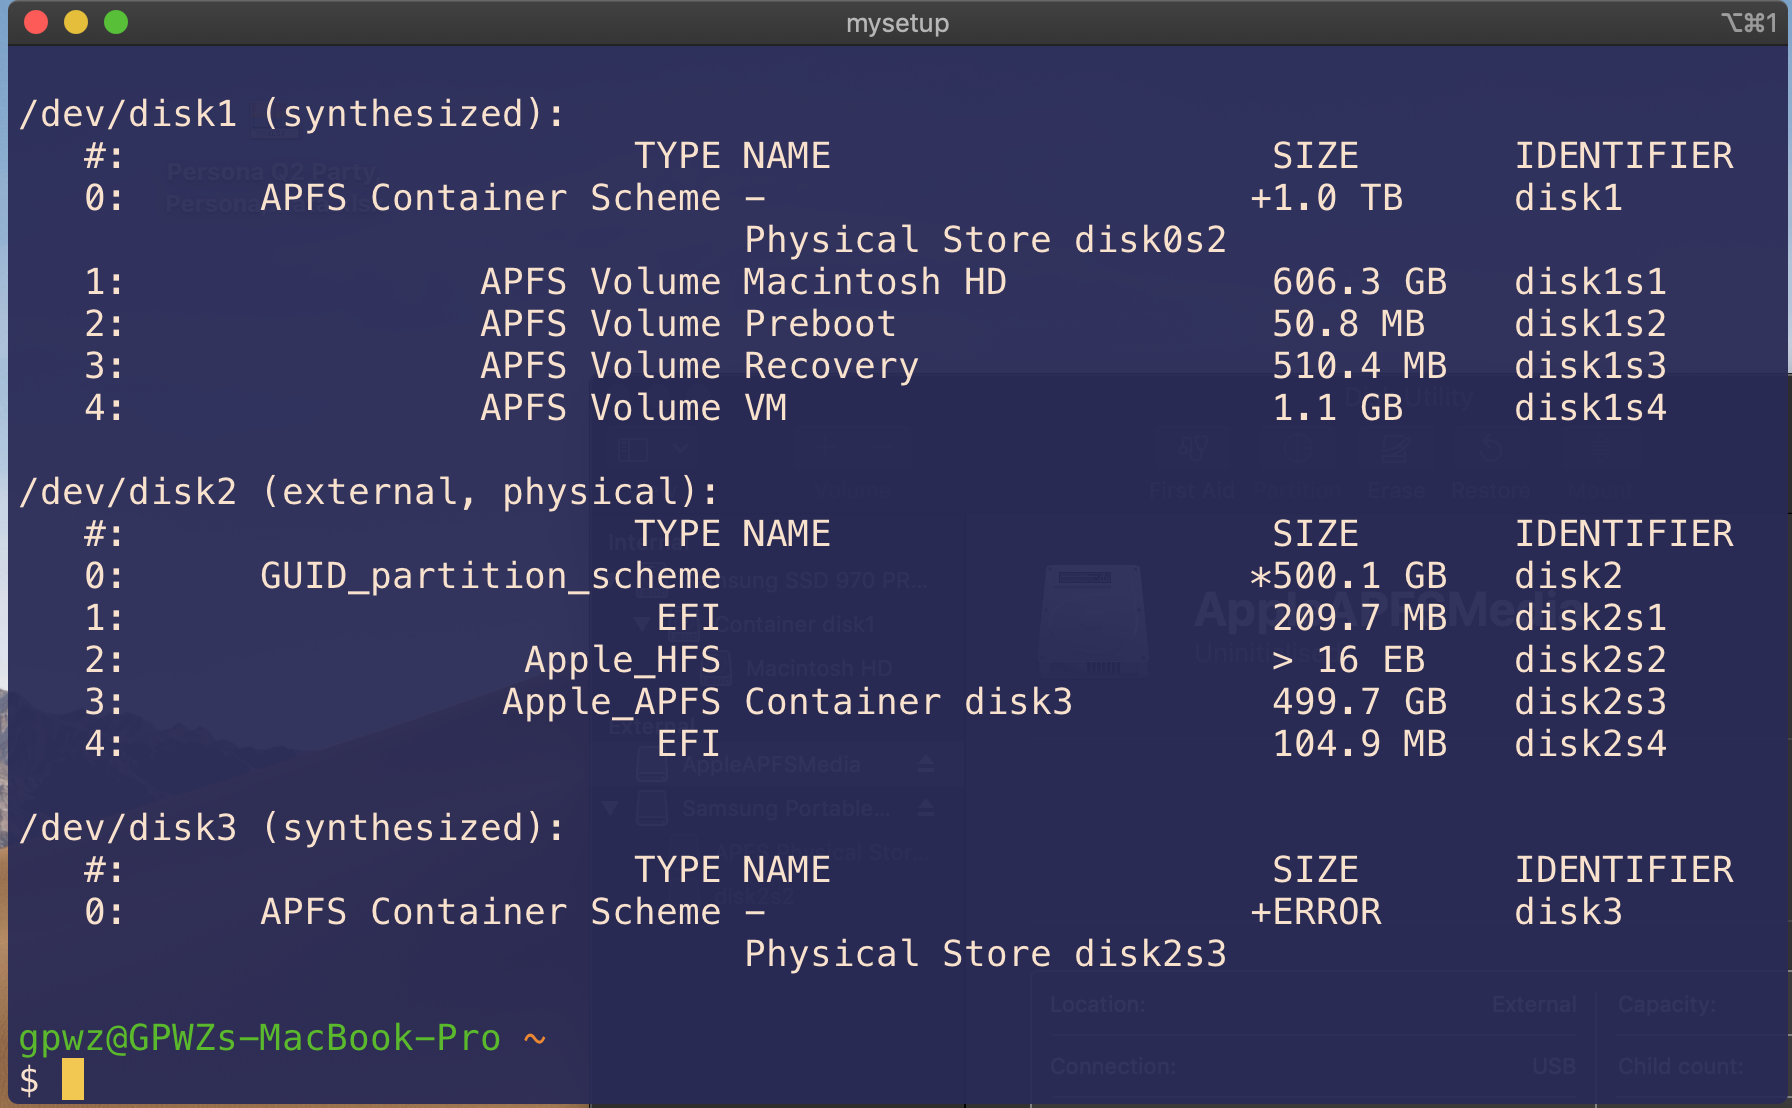
Task: Click 'Container disk3' name text
Action: pos(908,702)
